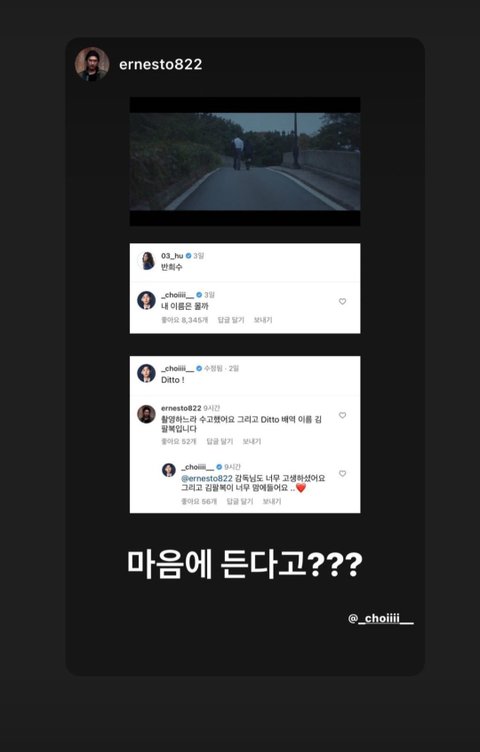
Task: View the 52 likes on ernesto822's comment
Action: (179, 441)
